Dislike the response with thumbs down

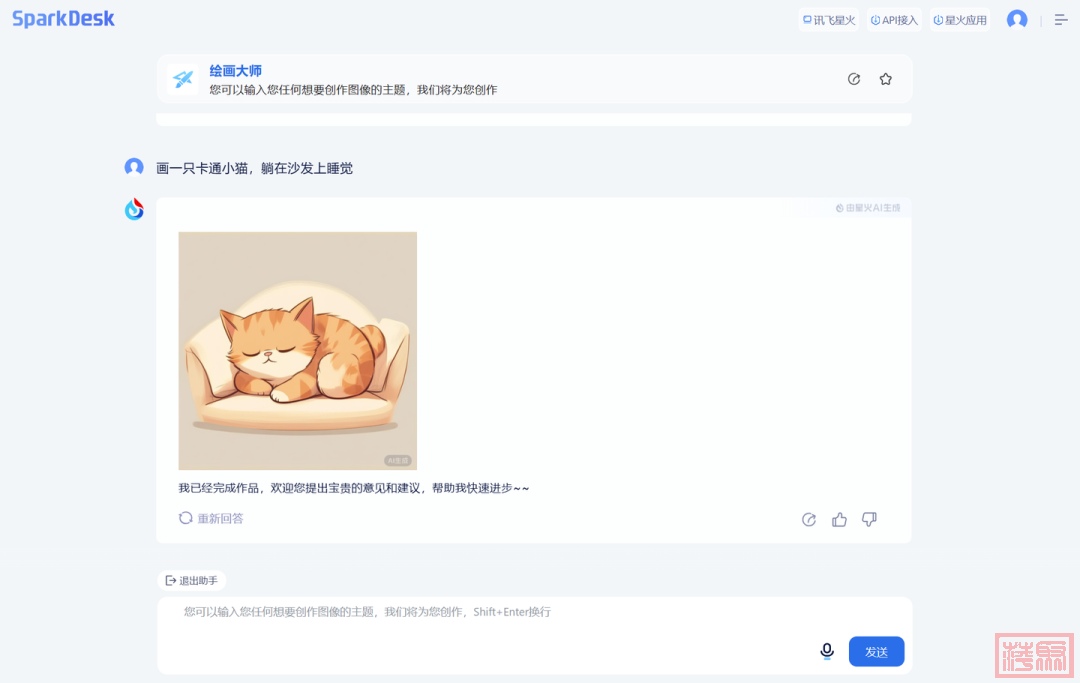point(869,519)
